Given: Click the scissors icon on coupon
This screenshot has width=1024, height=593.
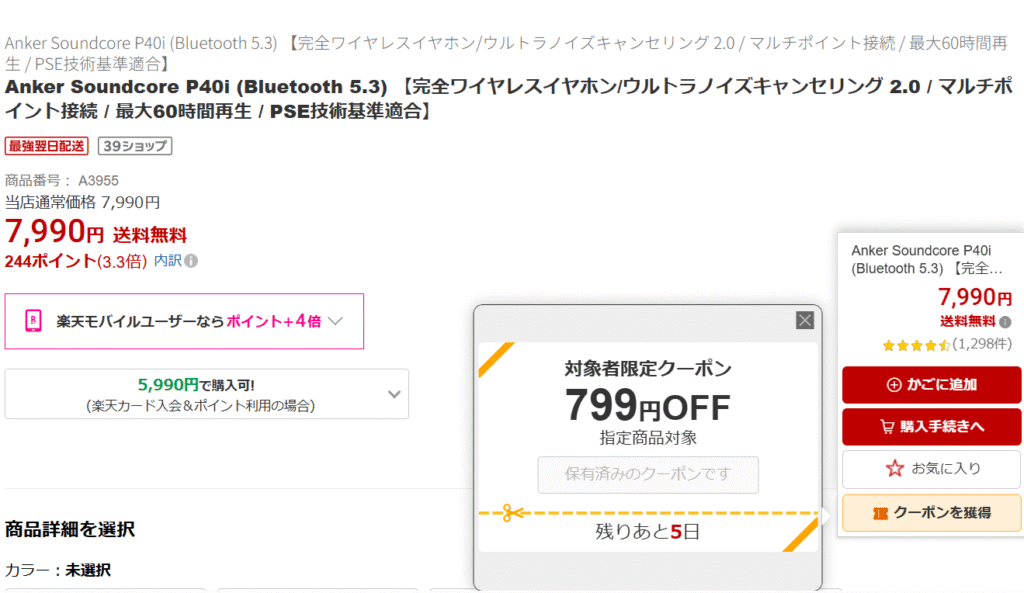Looking at the screenshot, I should [507, 513].
